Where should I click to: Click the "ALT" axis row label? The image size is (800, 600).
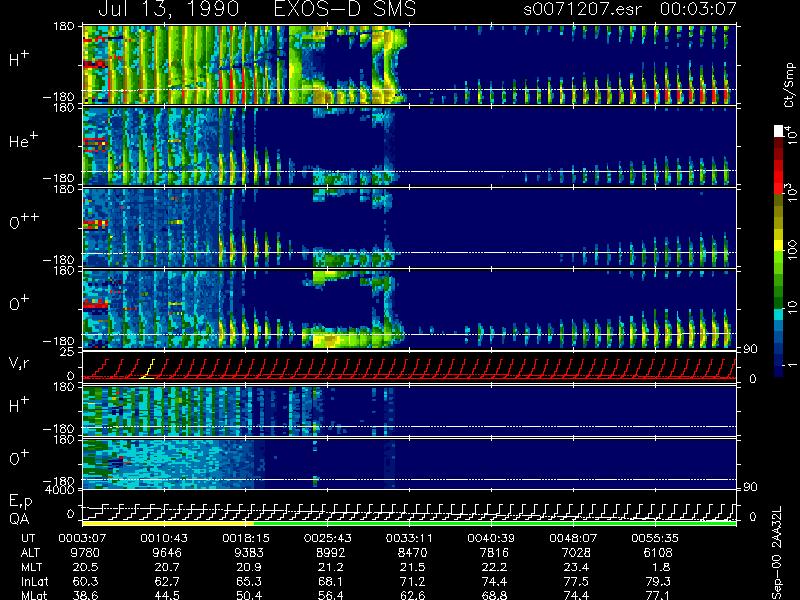tap(31, 553)
